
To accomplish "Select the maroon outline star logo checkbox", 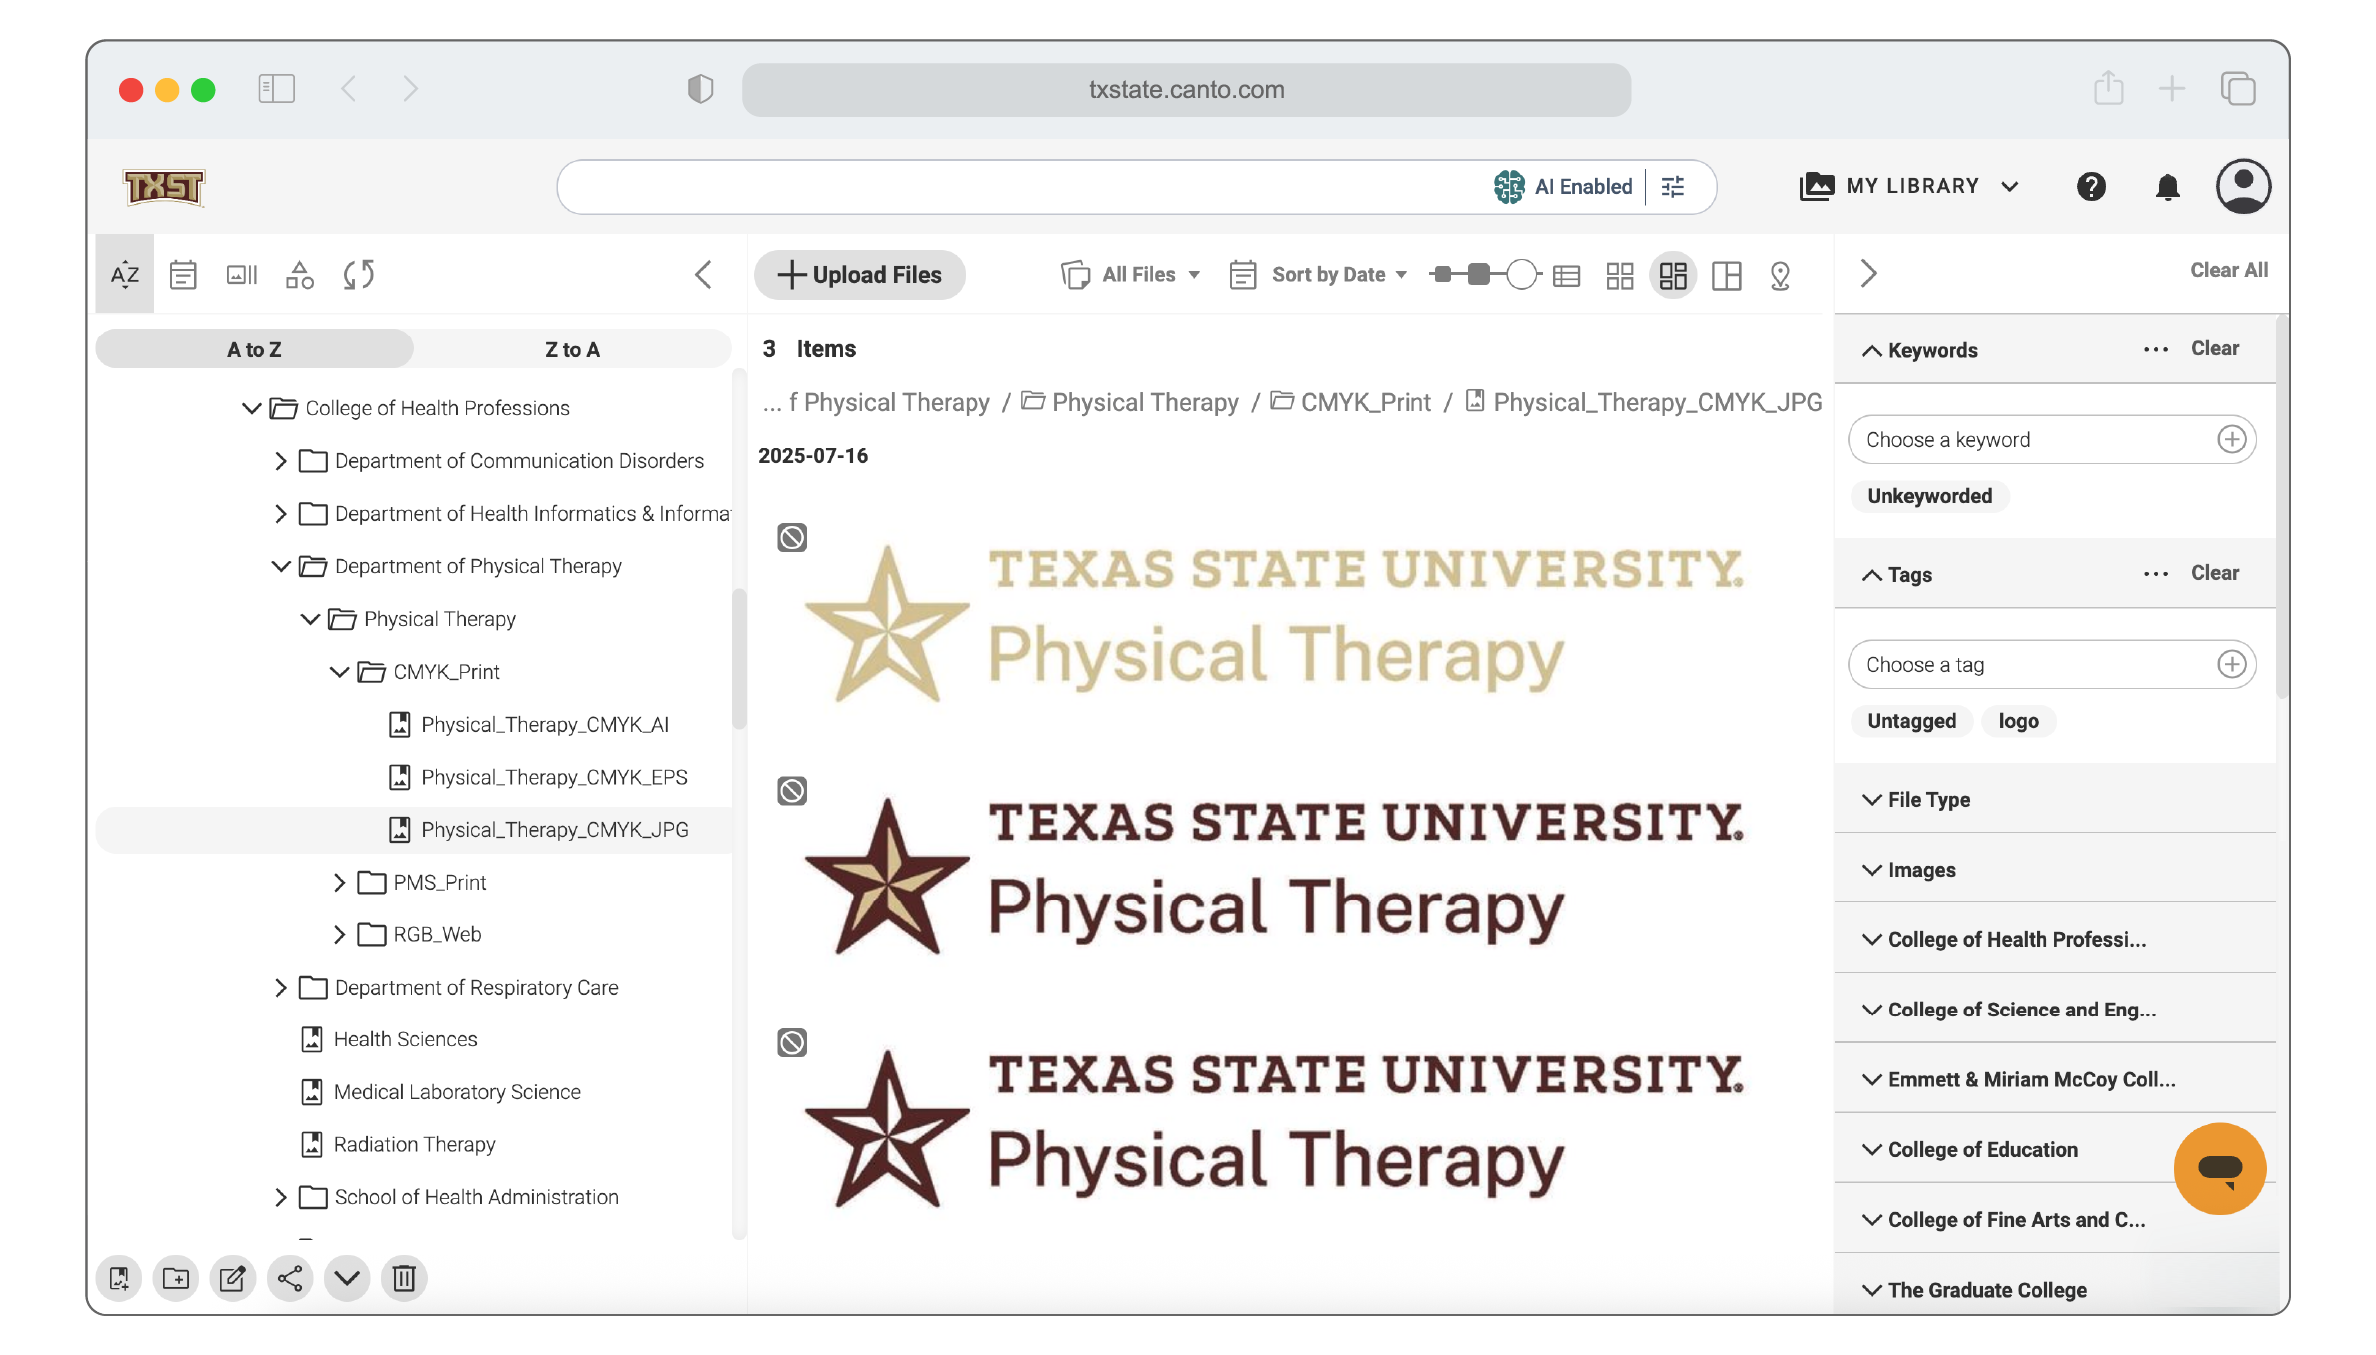I will coord(792,1043).
